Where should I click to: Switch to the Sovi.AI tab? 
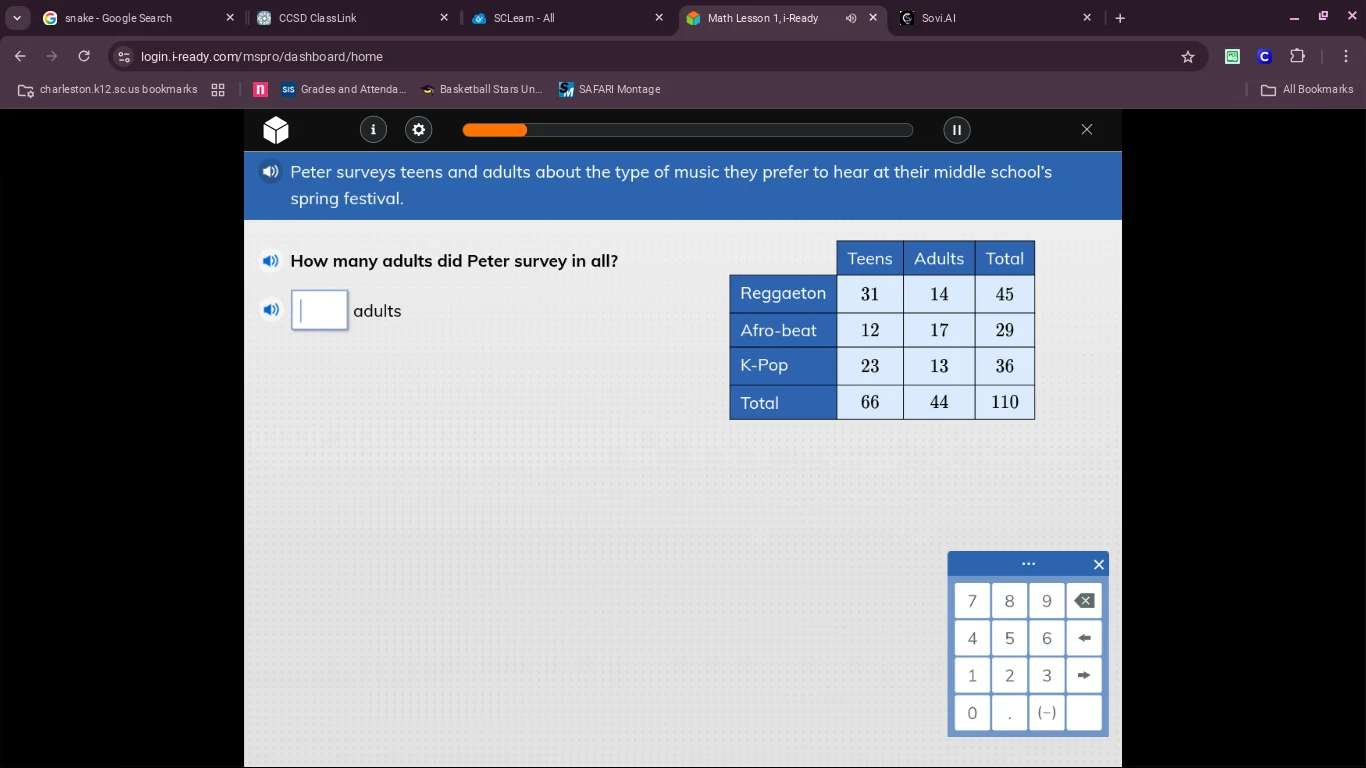990,18
